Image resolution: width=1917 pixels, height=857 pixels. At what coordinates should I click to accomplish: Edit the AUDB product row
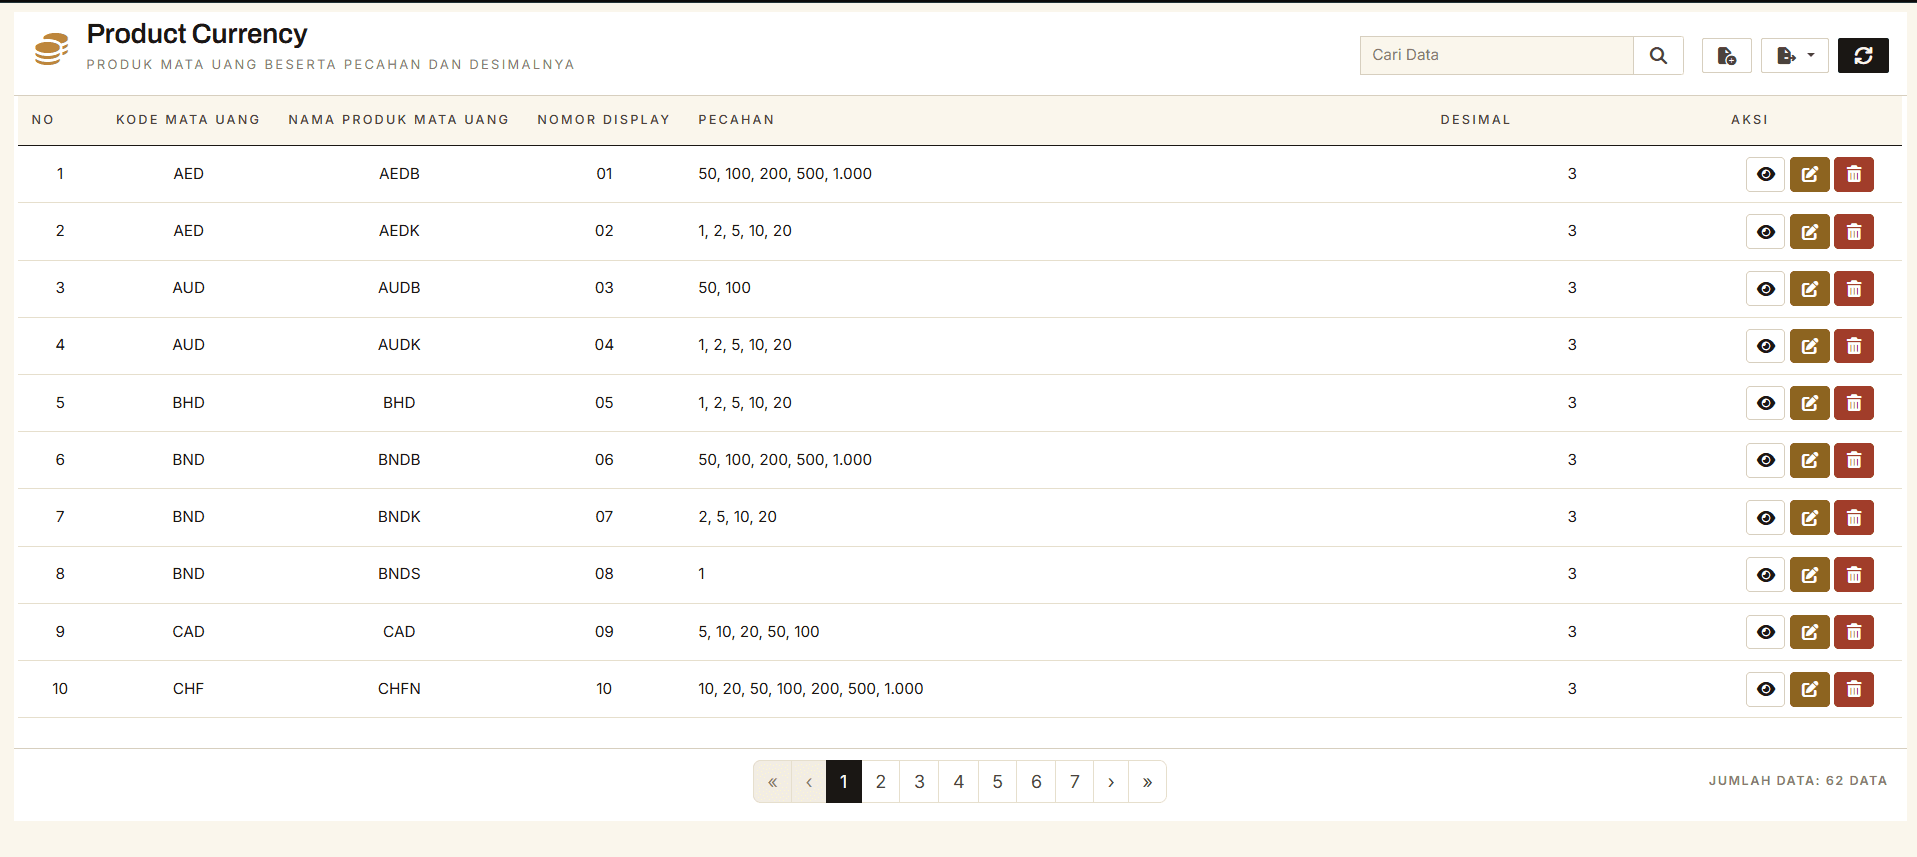(1810, 288)
